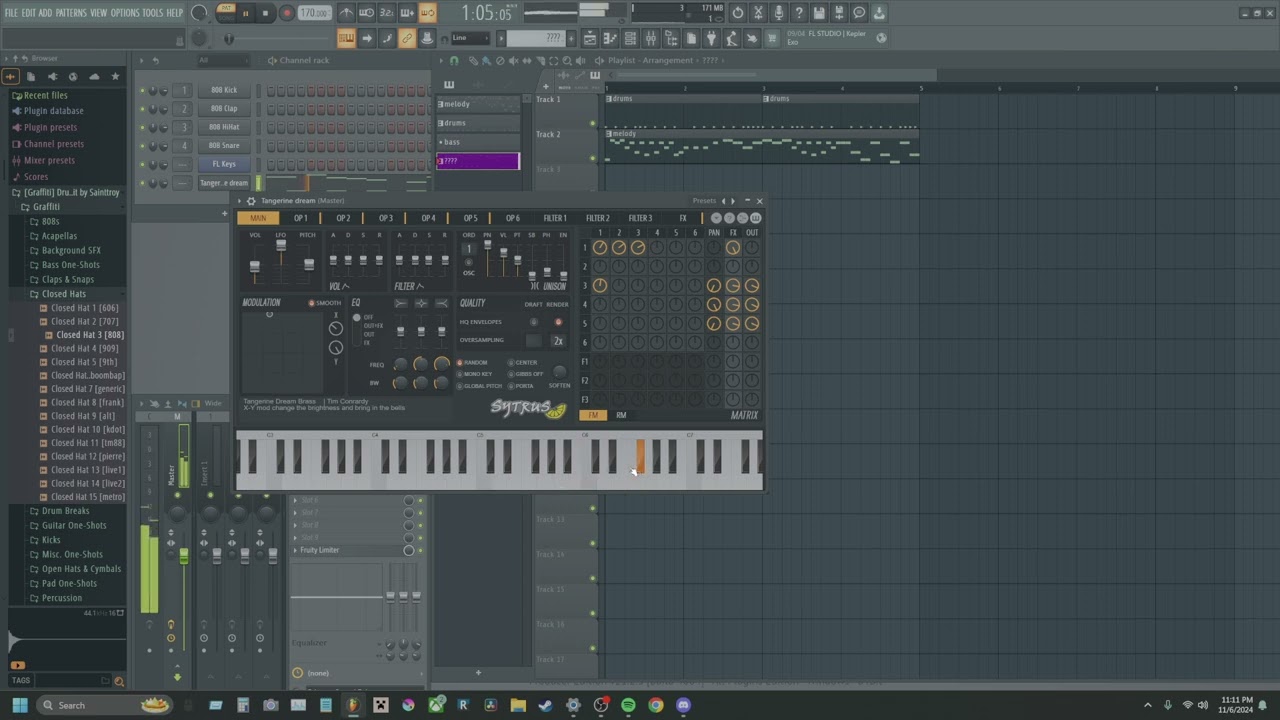The width and height of the screenshot is (1280, 720).
Task: Enable MONO KEY option in Sytrus
Action: pyautogui.click(x=475, y=374)
